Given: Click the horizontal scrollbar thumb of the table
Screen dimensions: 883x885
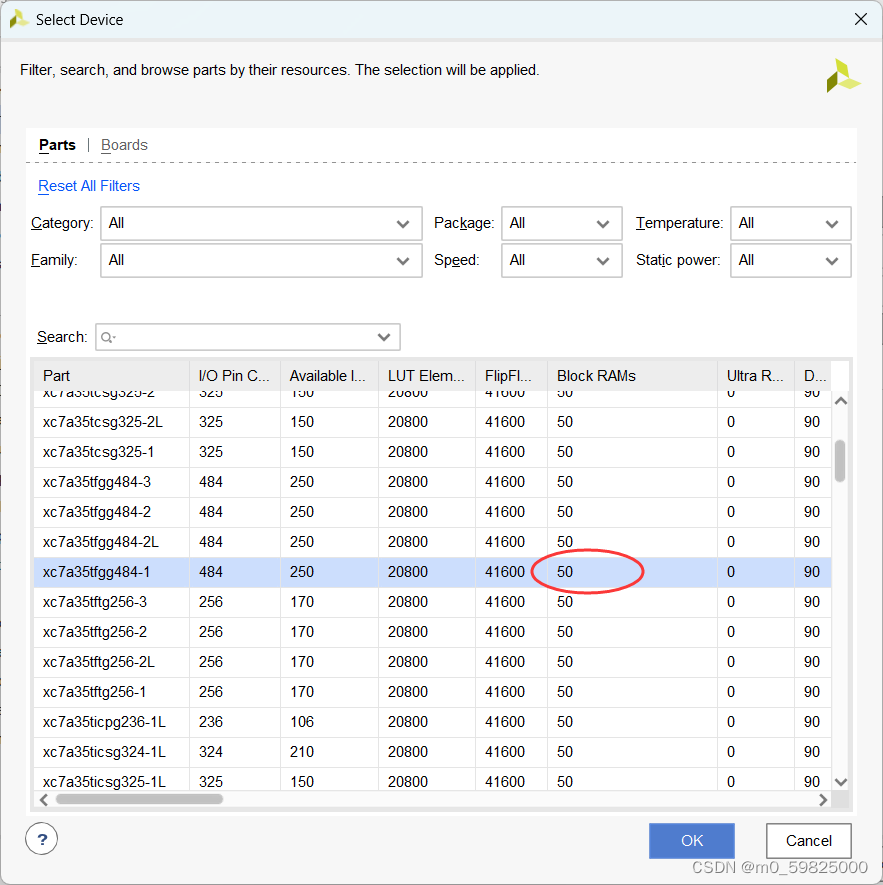Looking at the screenshot, I should coord(139,799).
